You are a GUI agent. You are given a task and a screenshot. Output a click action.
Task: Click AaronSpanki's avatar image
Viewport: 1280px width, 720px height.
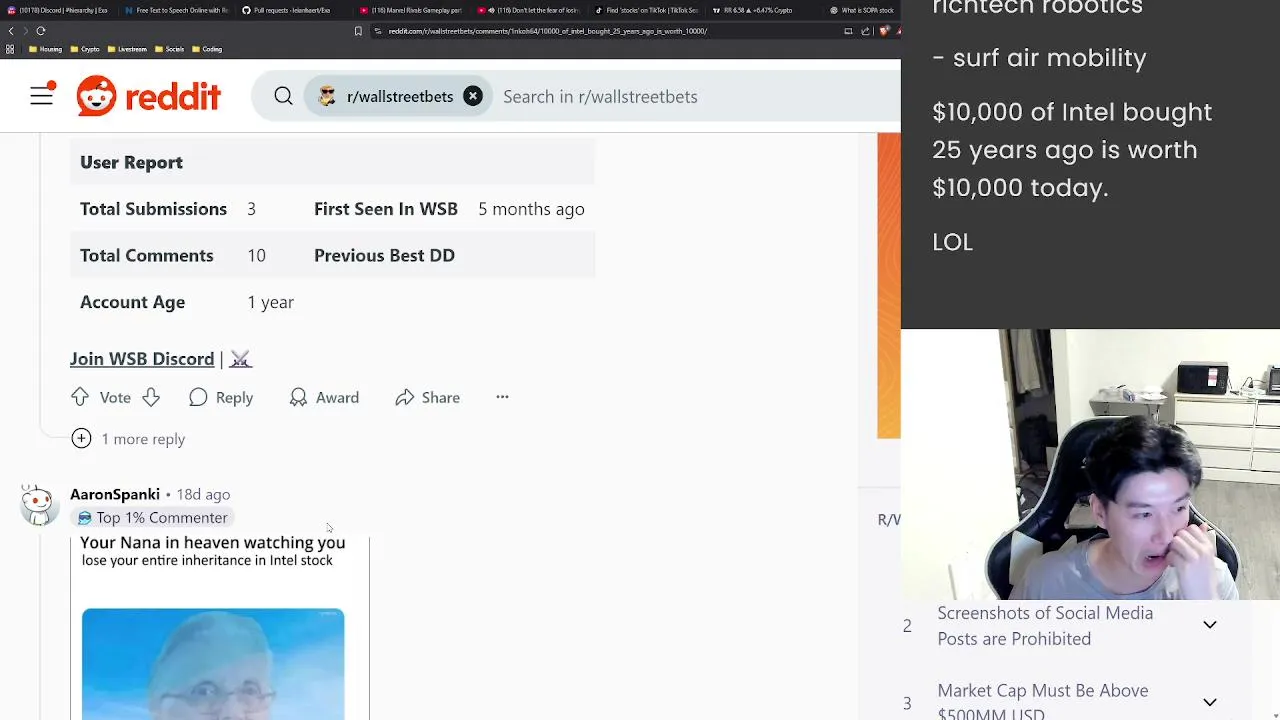pyautogui.click(x=38, y=505)
